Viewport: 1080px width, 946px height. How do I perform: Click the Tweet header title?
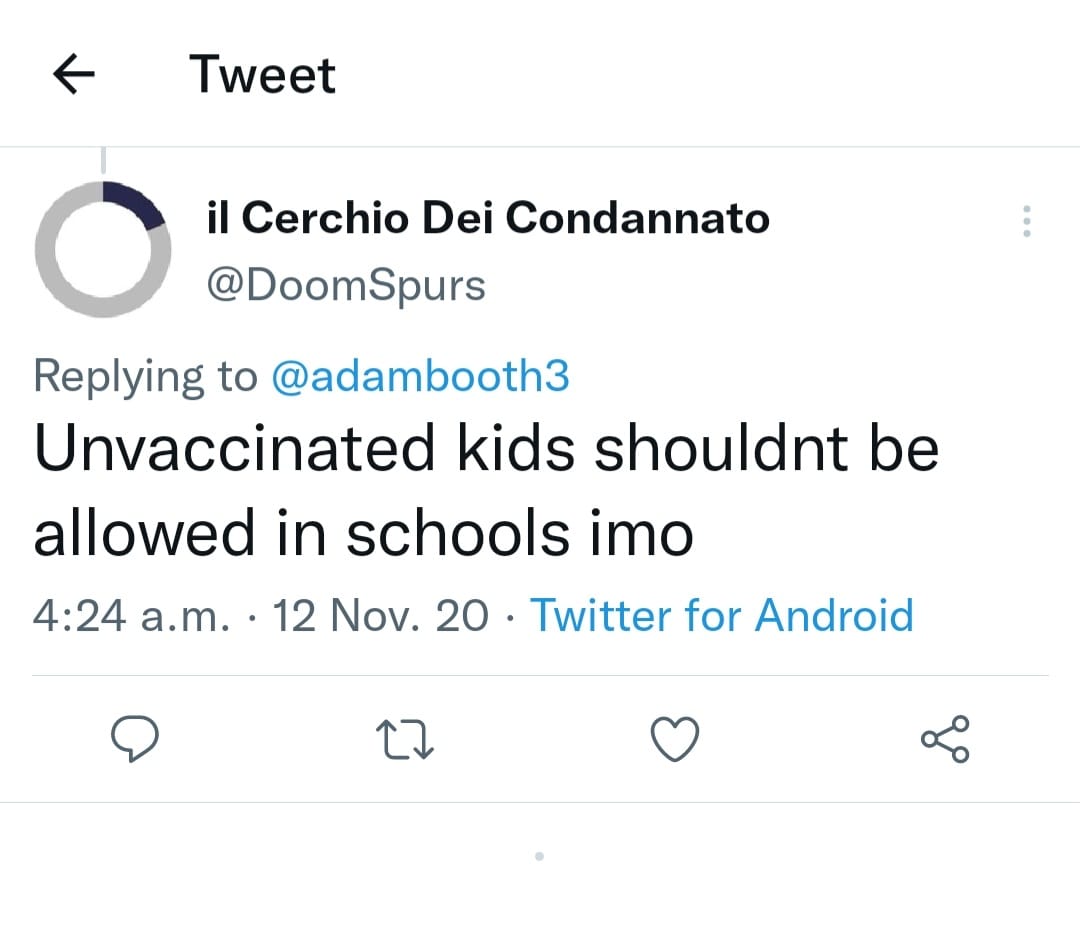click(262, 75)
